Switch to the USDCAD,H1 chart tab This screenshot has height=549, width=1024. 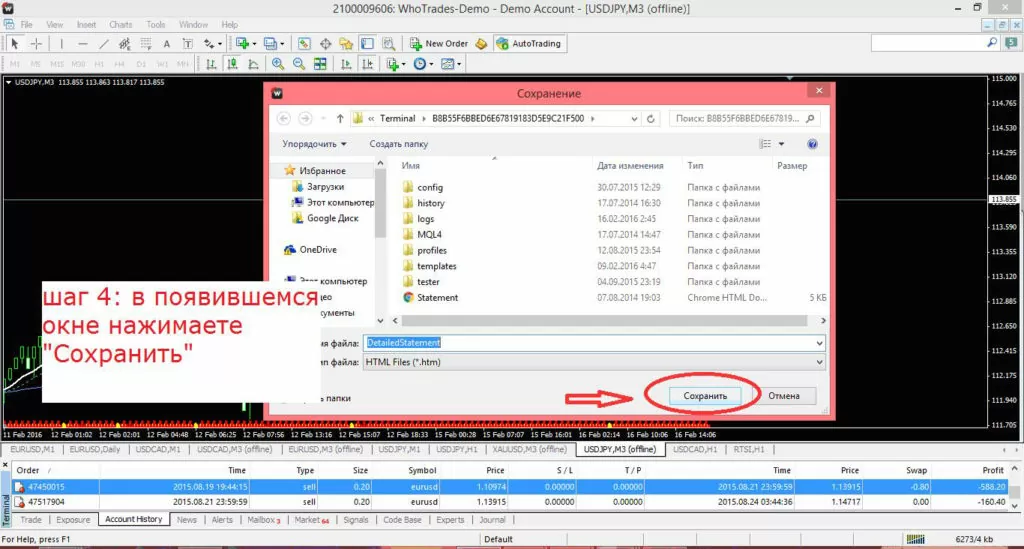[x=695, y=450]
